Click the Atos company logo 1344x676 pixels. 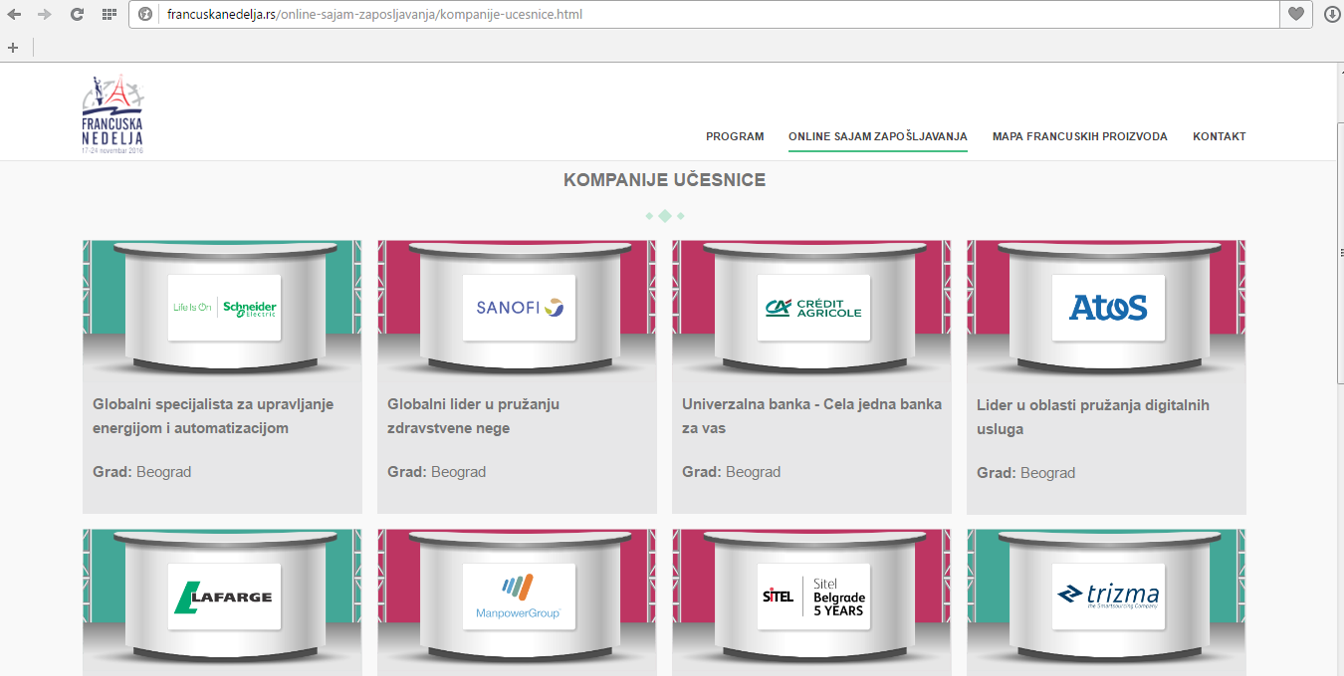1108,308
